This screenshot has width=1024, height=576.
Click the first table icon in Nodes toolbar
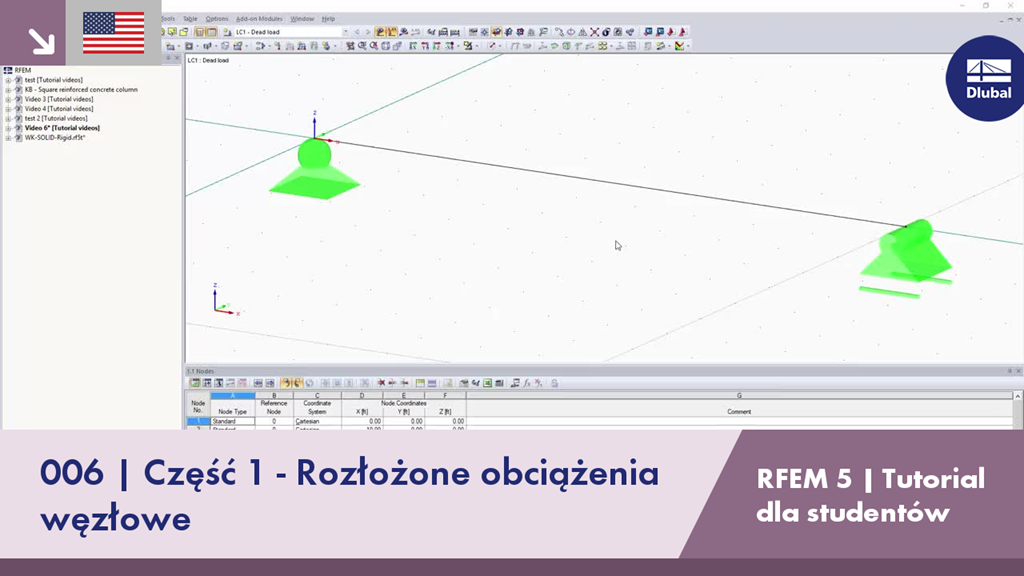[195, 383]
